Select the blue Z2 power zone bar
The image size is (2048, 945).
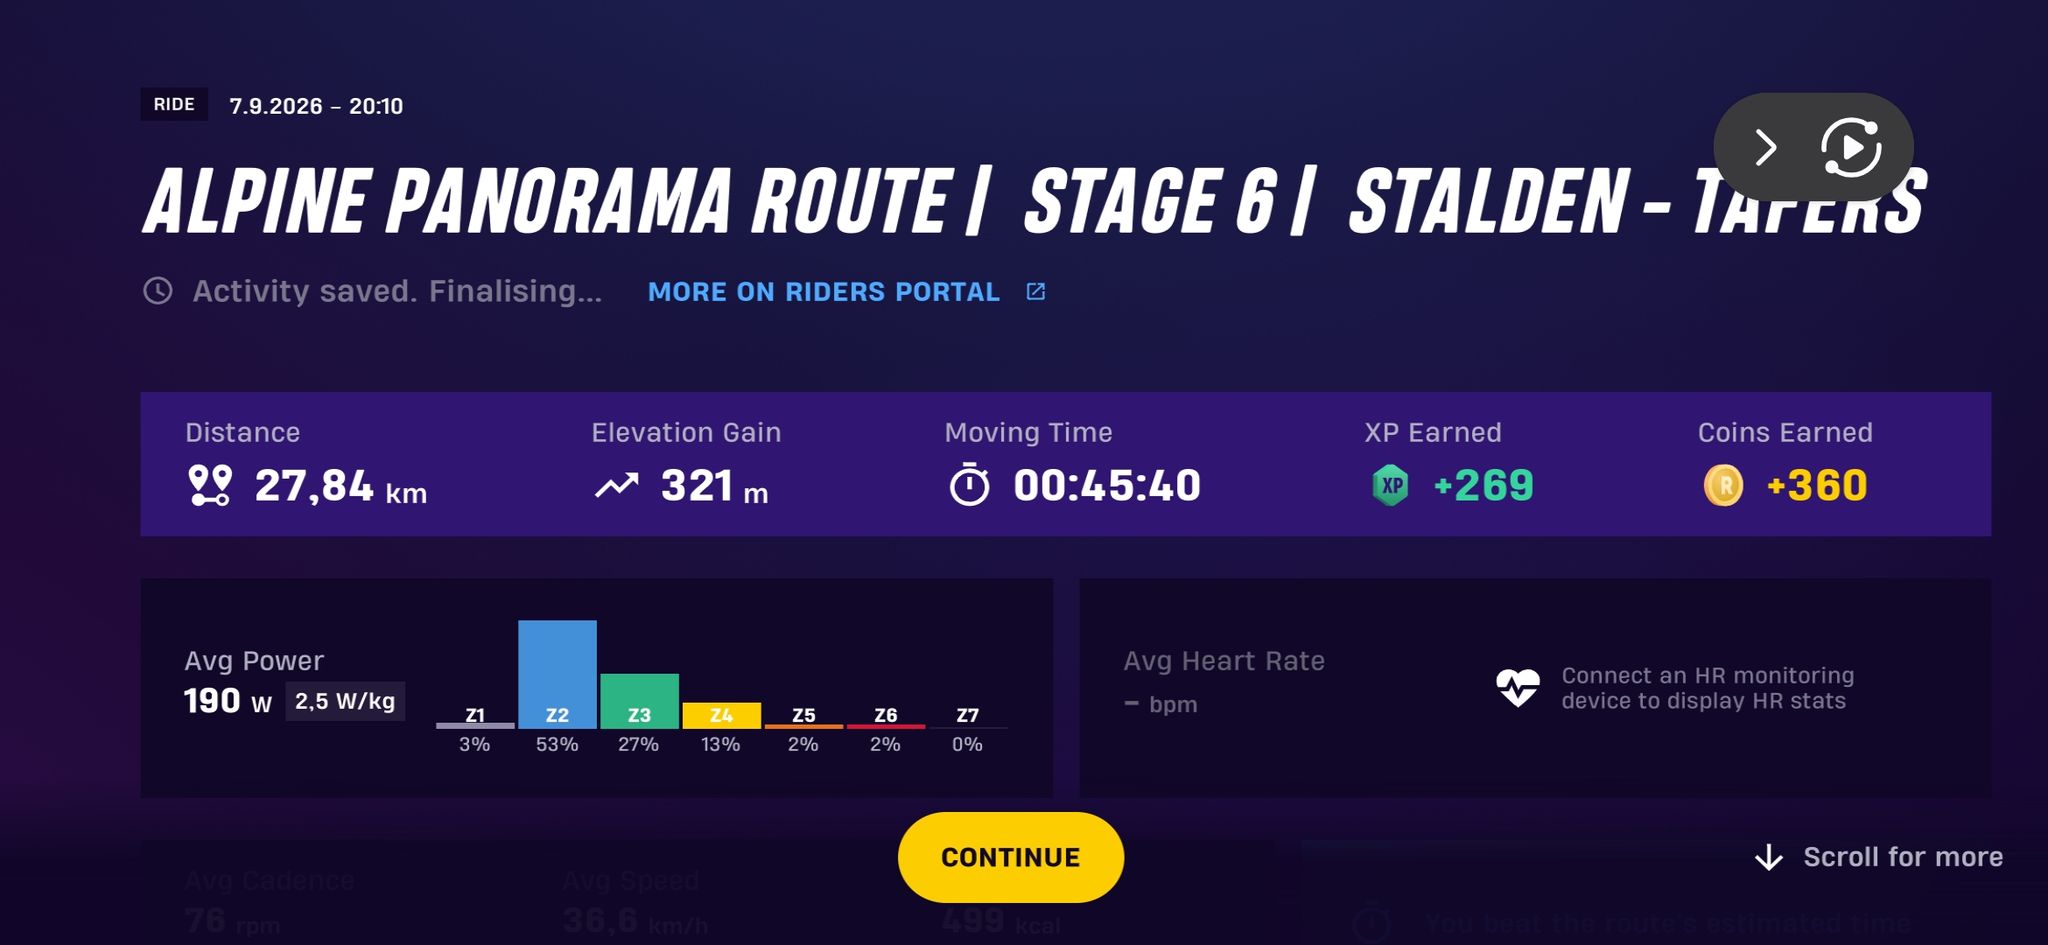(x=557, y=674)
